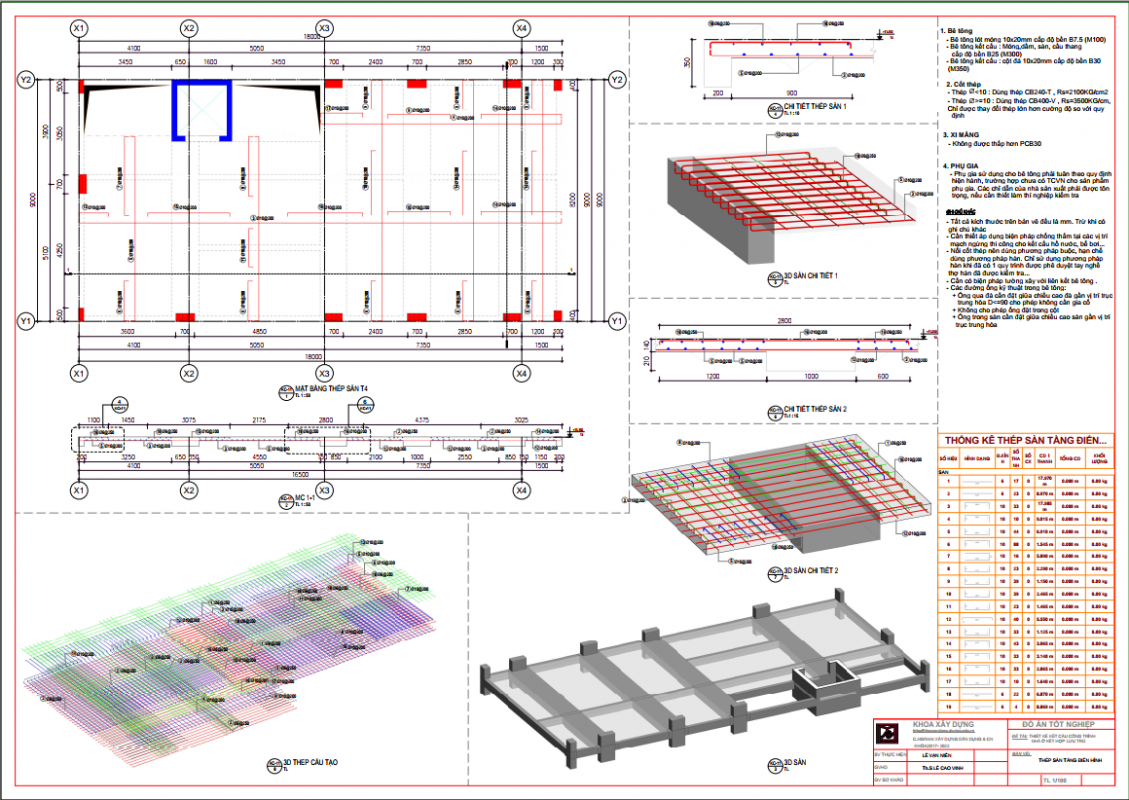
Task: Click the blue elevator shaft outline in the plan
Action: [x=203, y=109]
